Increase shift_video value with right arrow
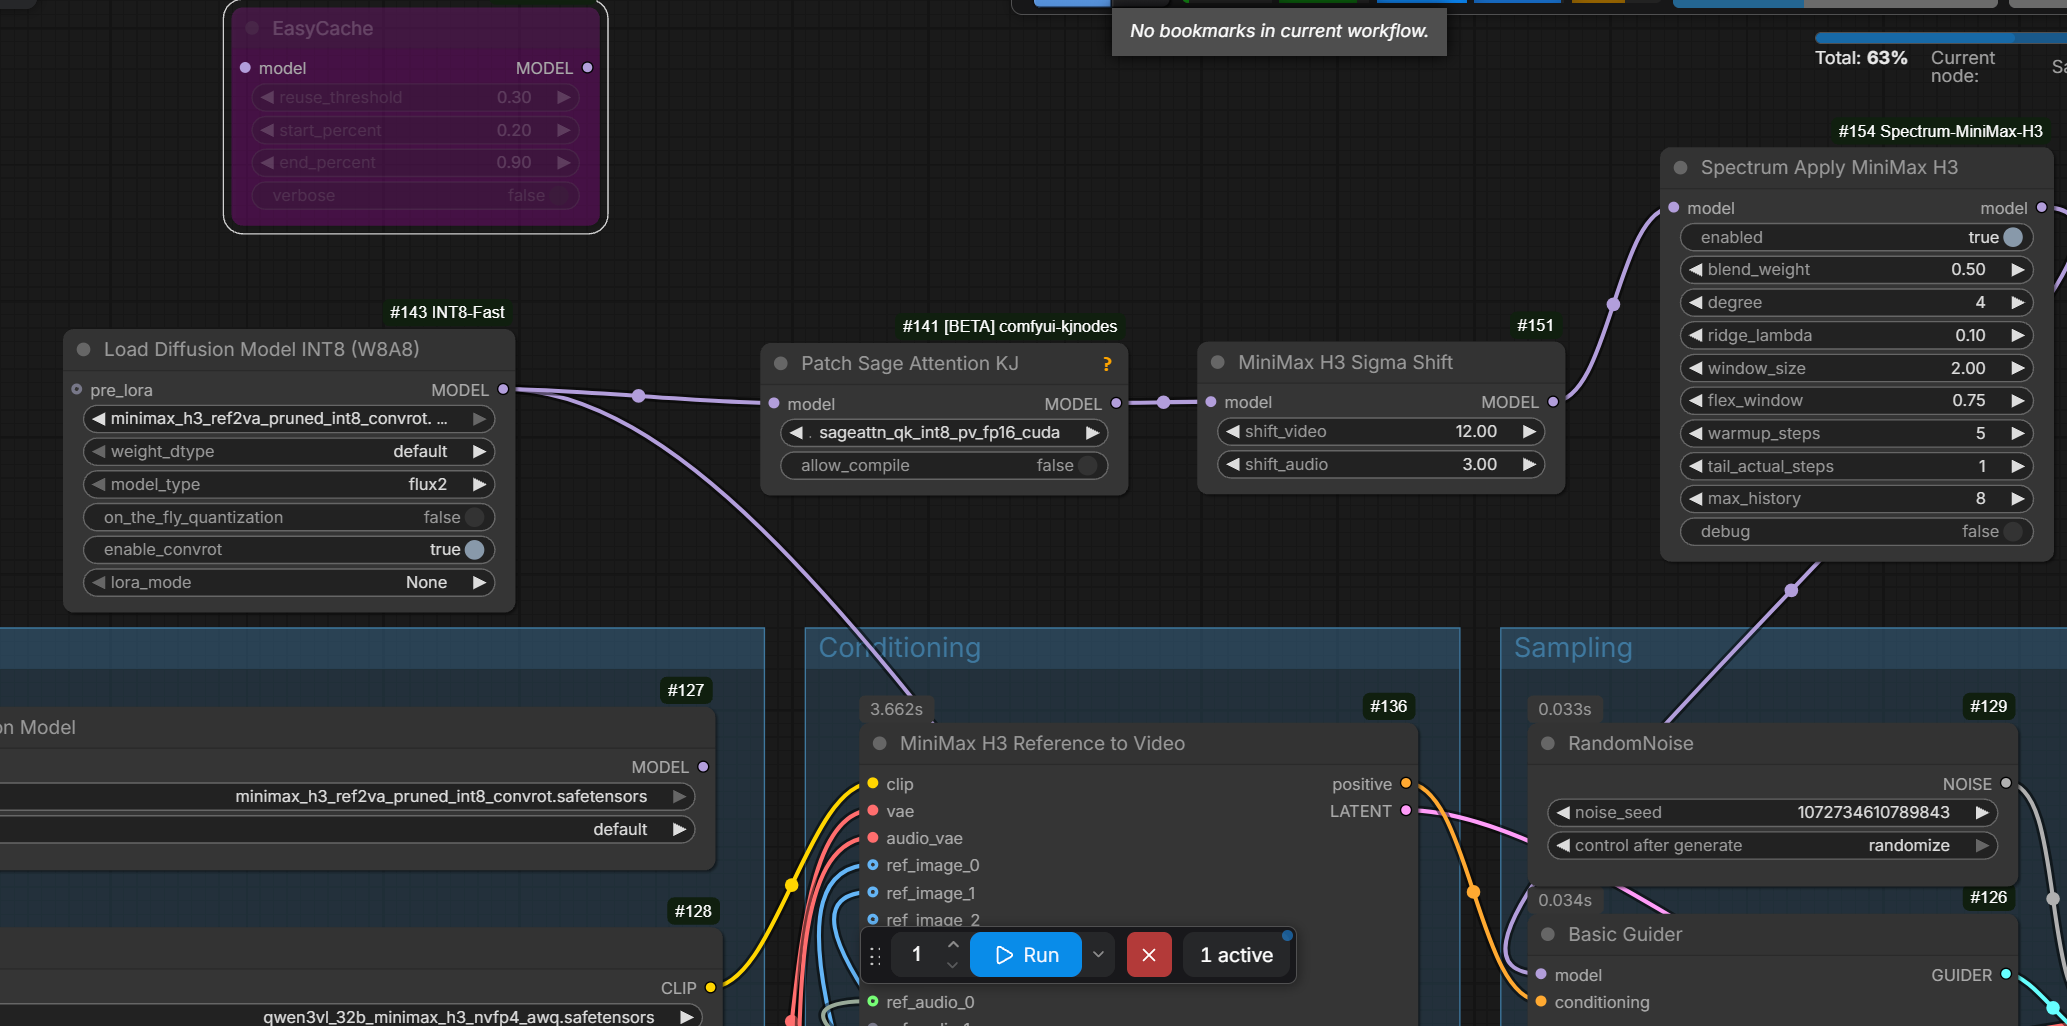The width and height of the screenshot is (2067, 1026). (1529, 431)
